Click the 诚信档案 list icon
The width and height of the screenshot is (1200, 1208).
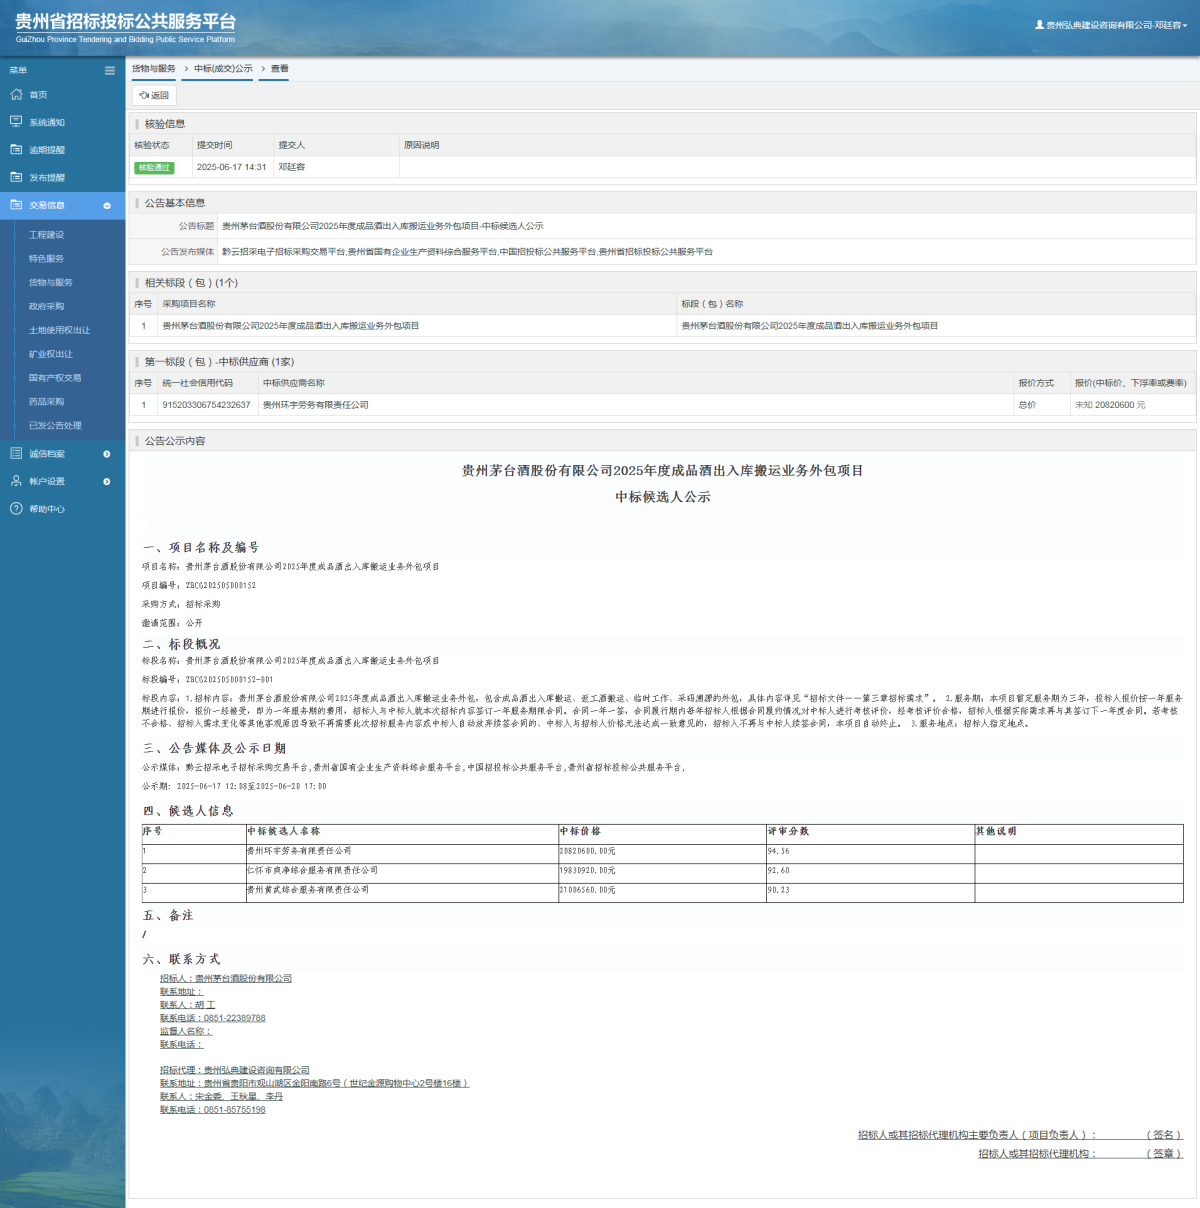[16, 453]
